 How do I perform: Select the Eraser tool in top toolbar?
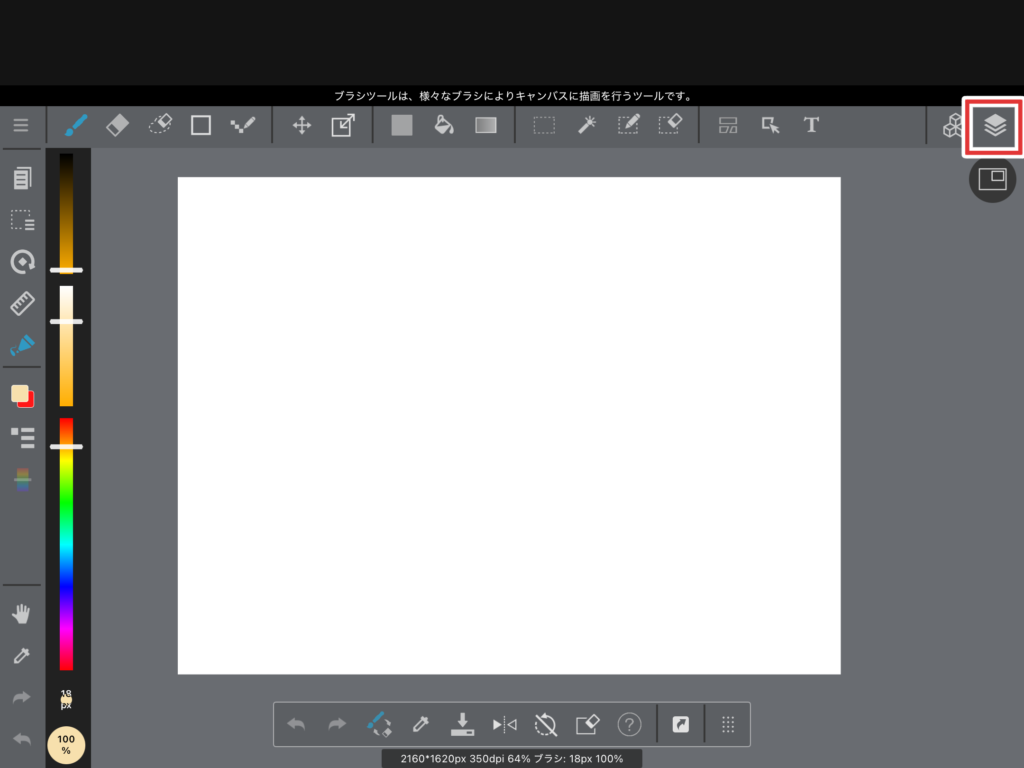pos(117,125)
